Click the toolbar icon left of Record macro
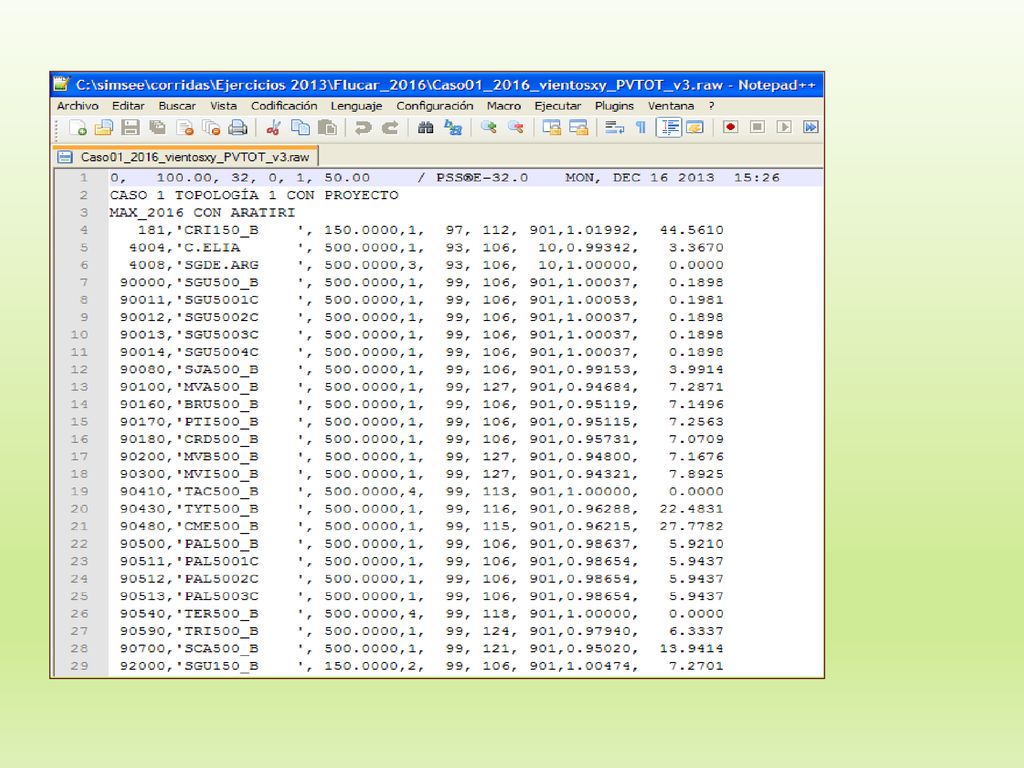This screenshot has width=1024, height=768. click(694, 128)
